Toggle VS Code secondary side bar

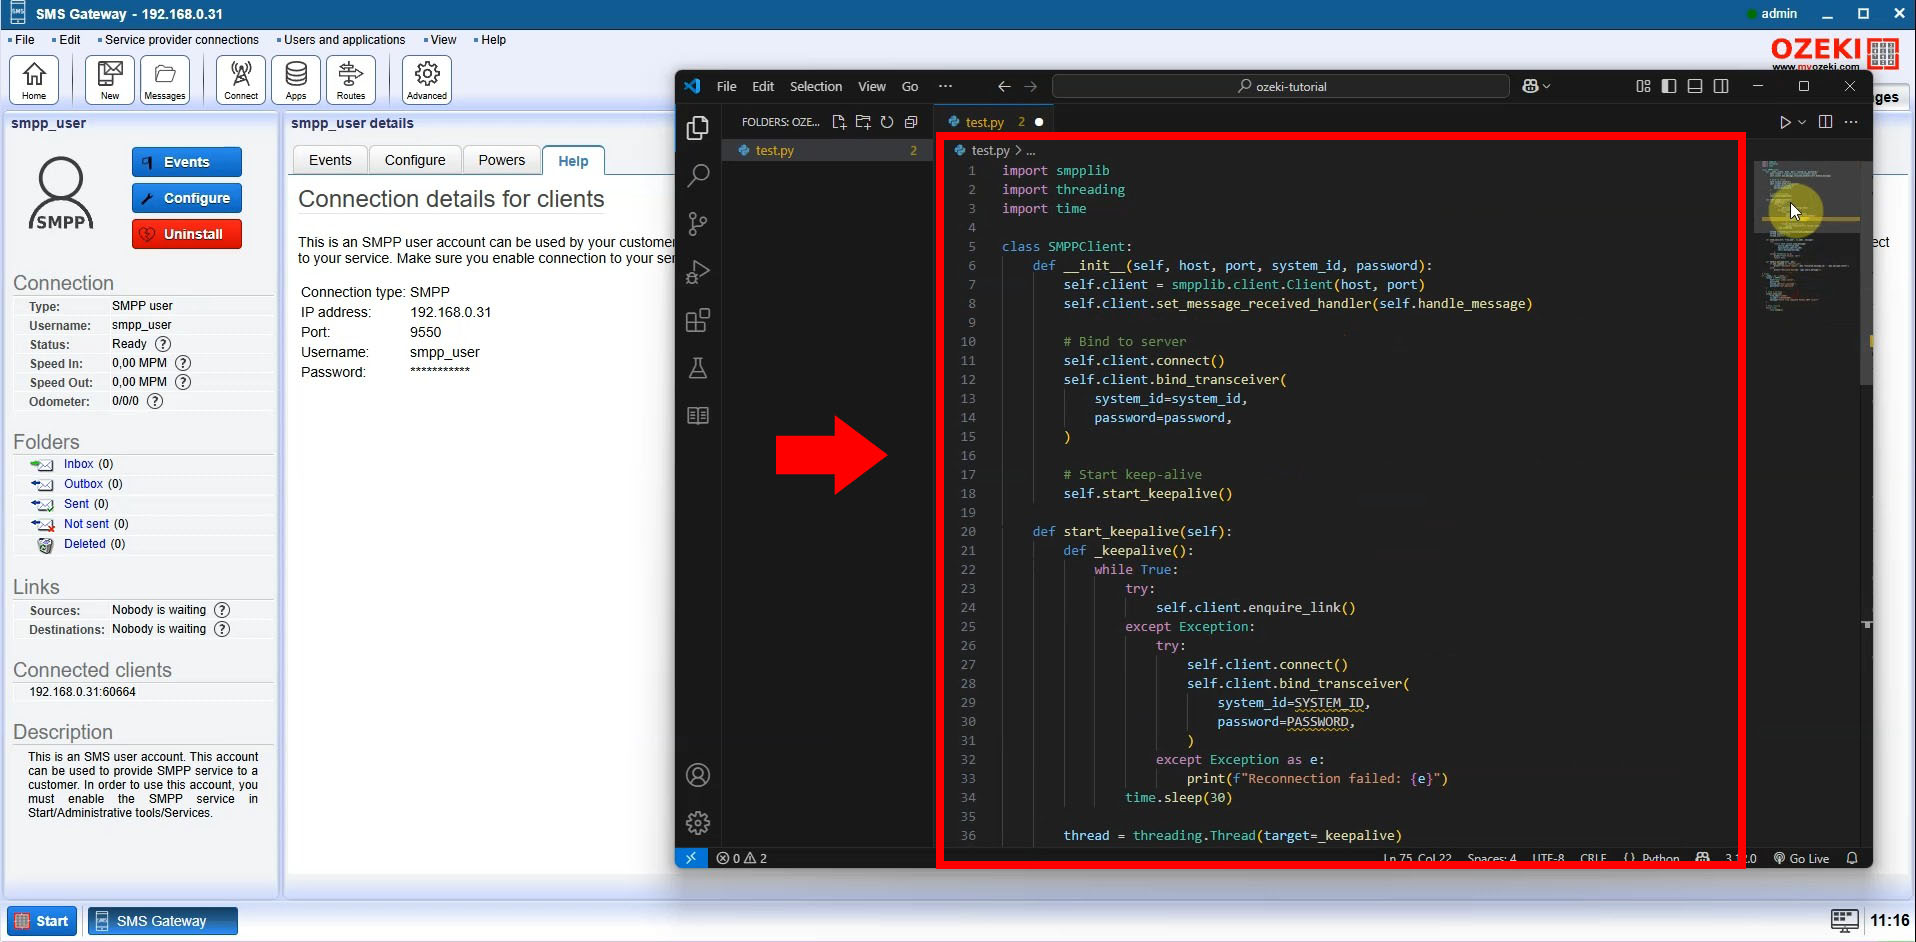pyautogui.click(x=1721, y=87)
